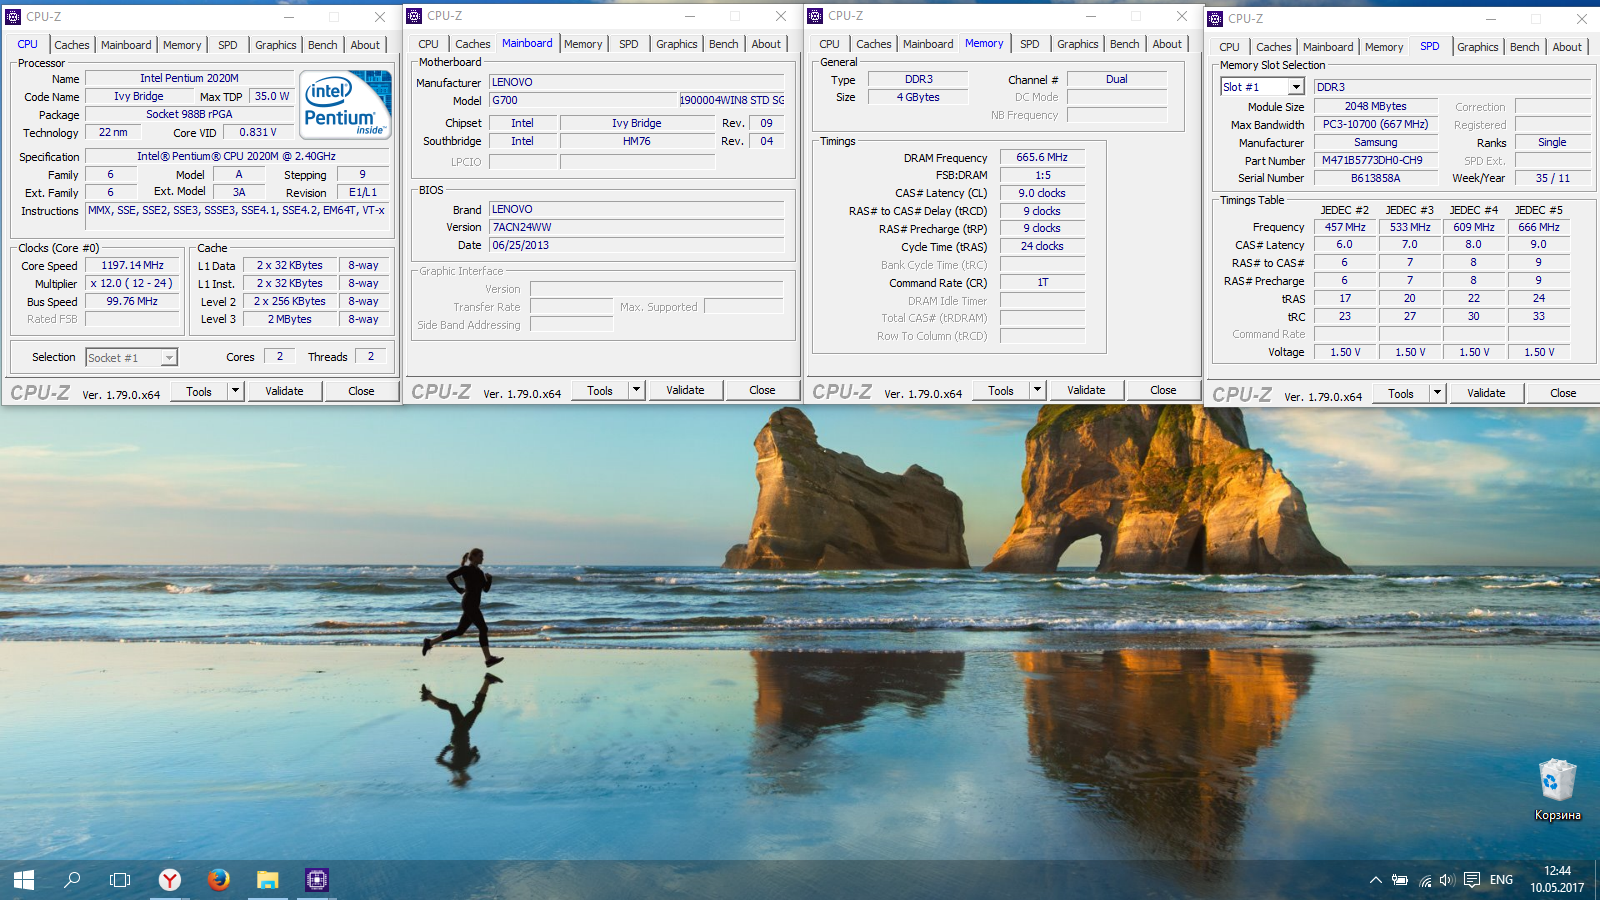The image size is (1600, 900).
Task: Expand Tools arrow in SPD window
Action: tap(1437, 393)
